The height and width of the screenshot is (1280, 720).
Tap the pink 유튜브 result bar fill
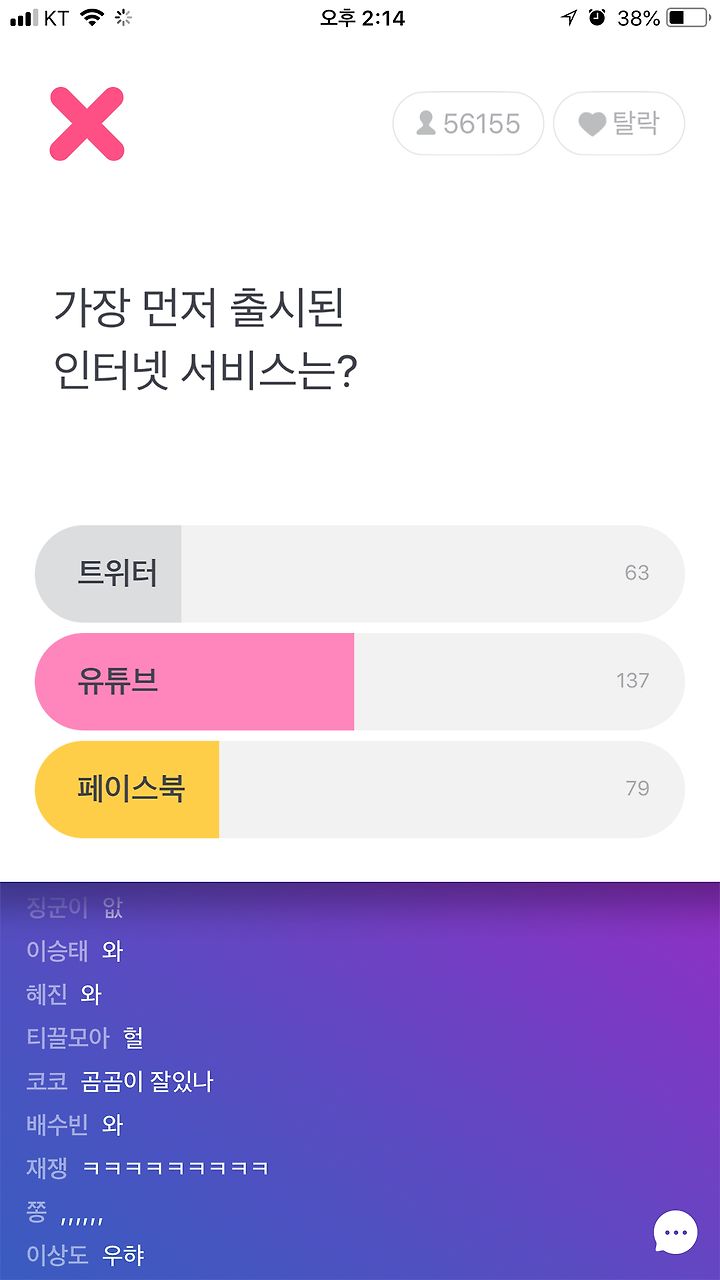pos(195,681)
